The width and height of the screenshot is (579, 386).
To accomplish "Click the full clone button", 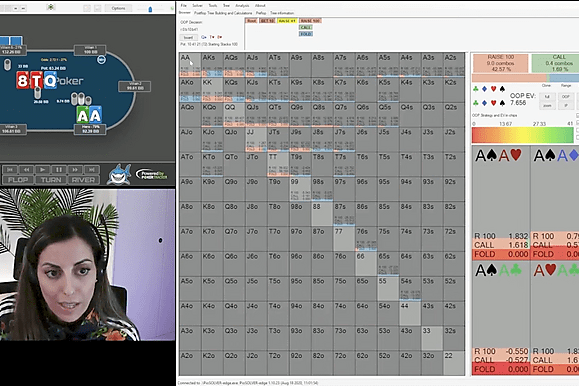I will tap(547, 97).
